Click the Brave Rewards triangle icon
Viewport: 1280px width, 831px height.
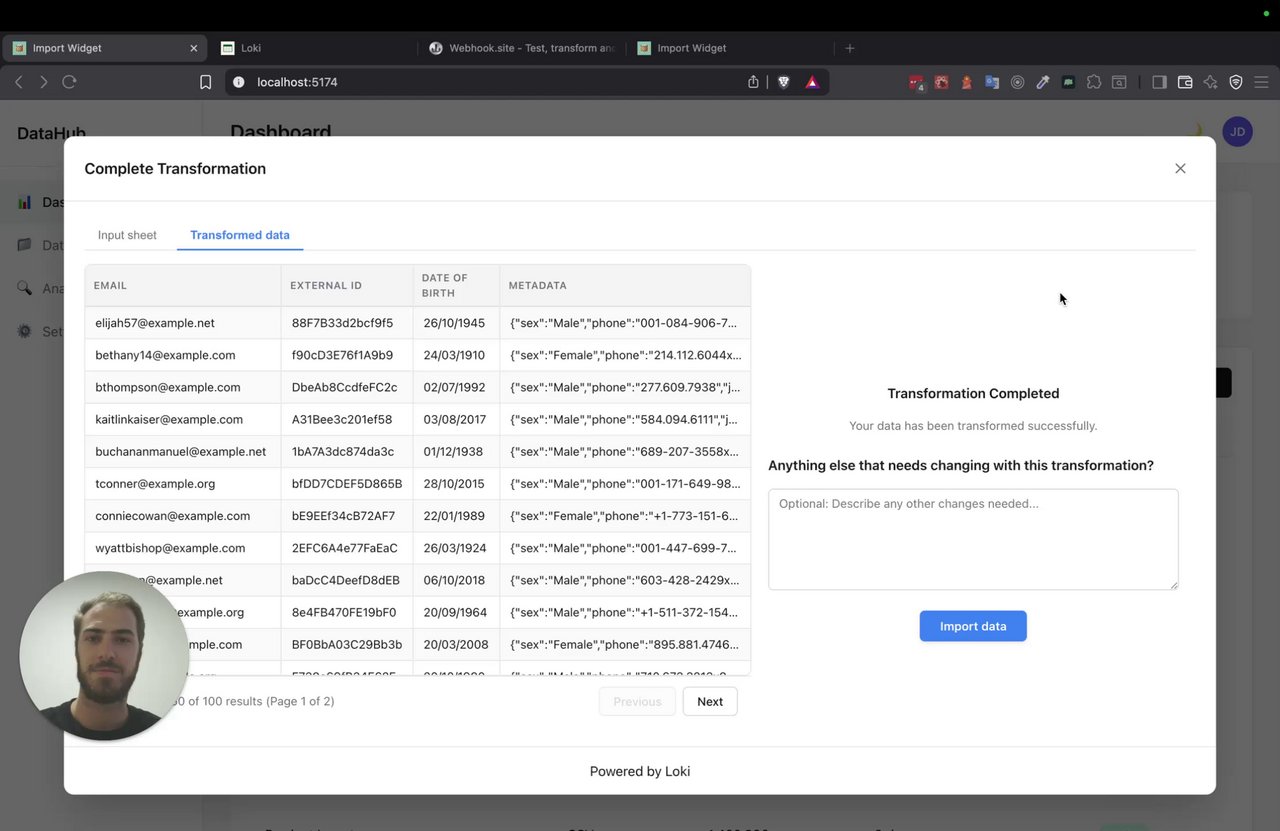pyautogui.click(x=812, y=82)
